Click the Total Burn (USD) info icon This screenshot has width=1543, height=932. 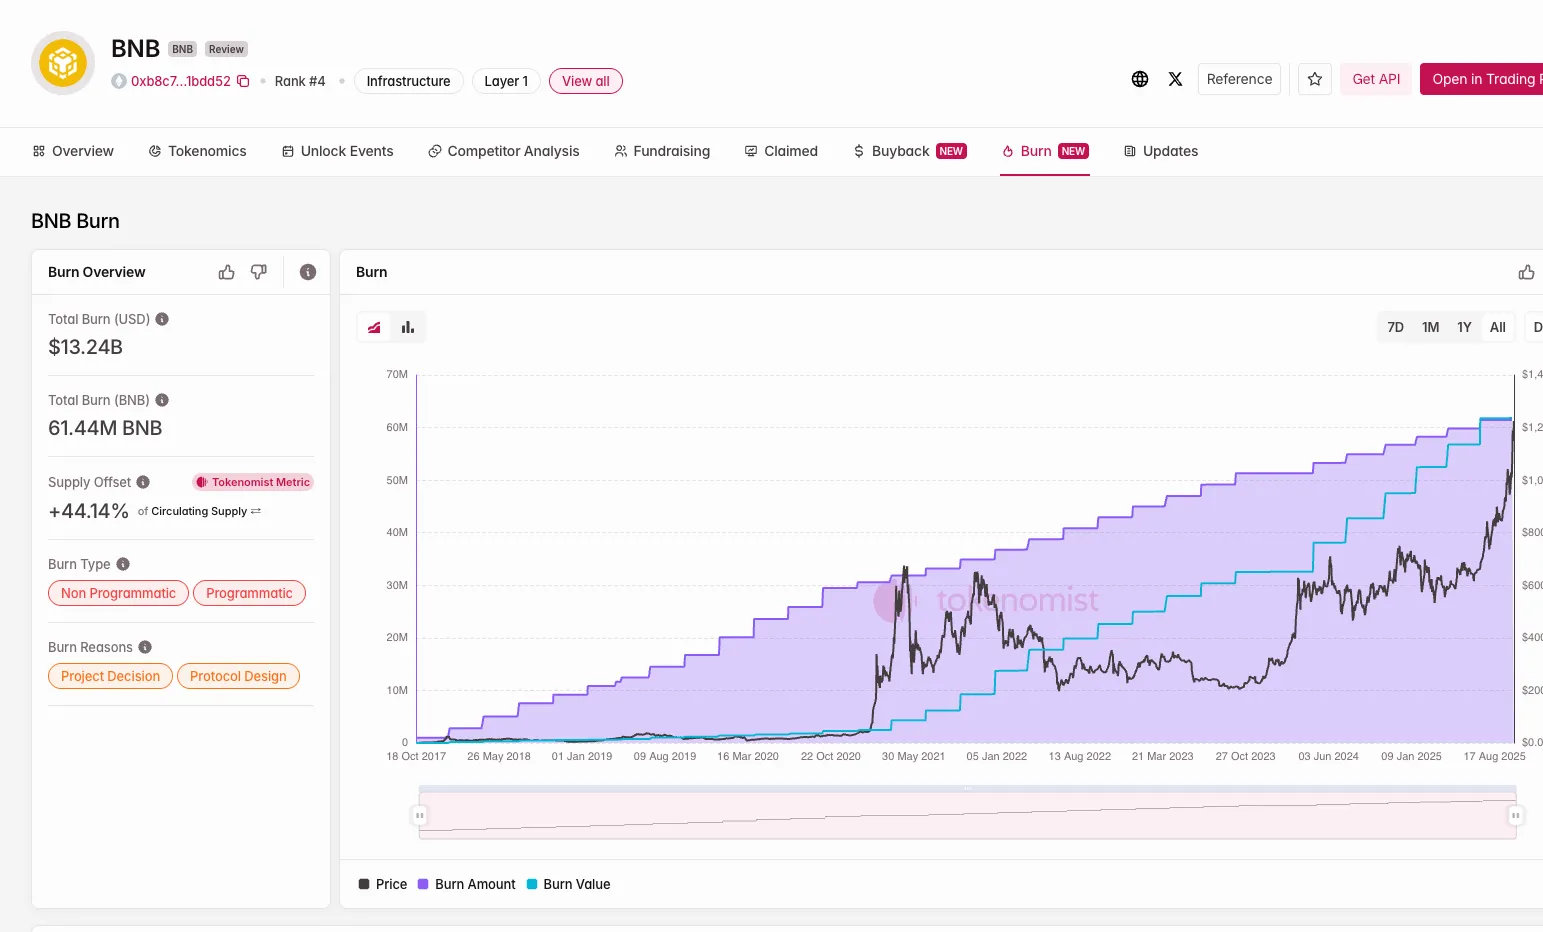tap(163, 318)
